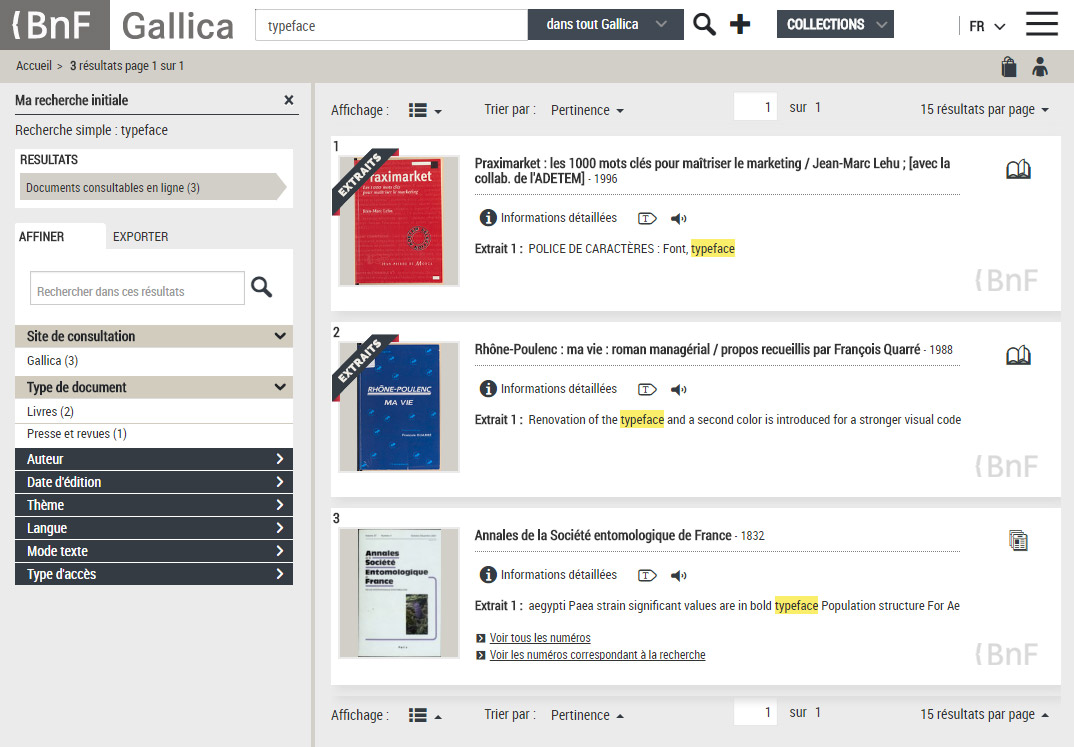Switch to the AFFINER tab
Viewport: 1074px width, 747px height.
(x=42, y=237)
